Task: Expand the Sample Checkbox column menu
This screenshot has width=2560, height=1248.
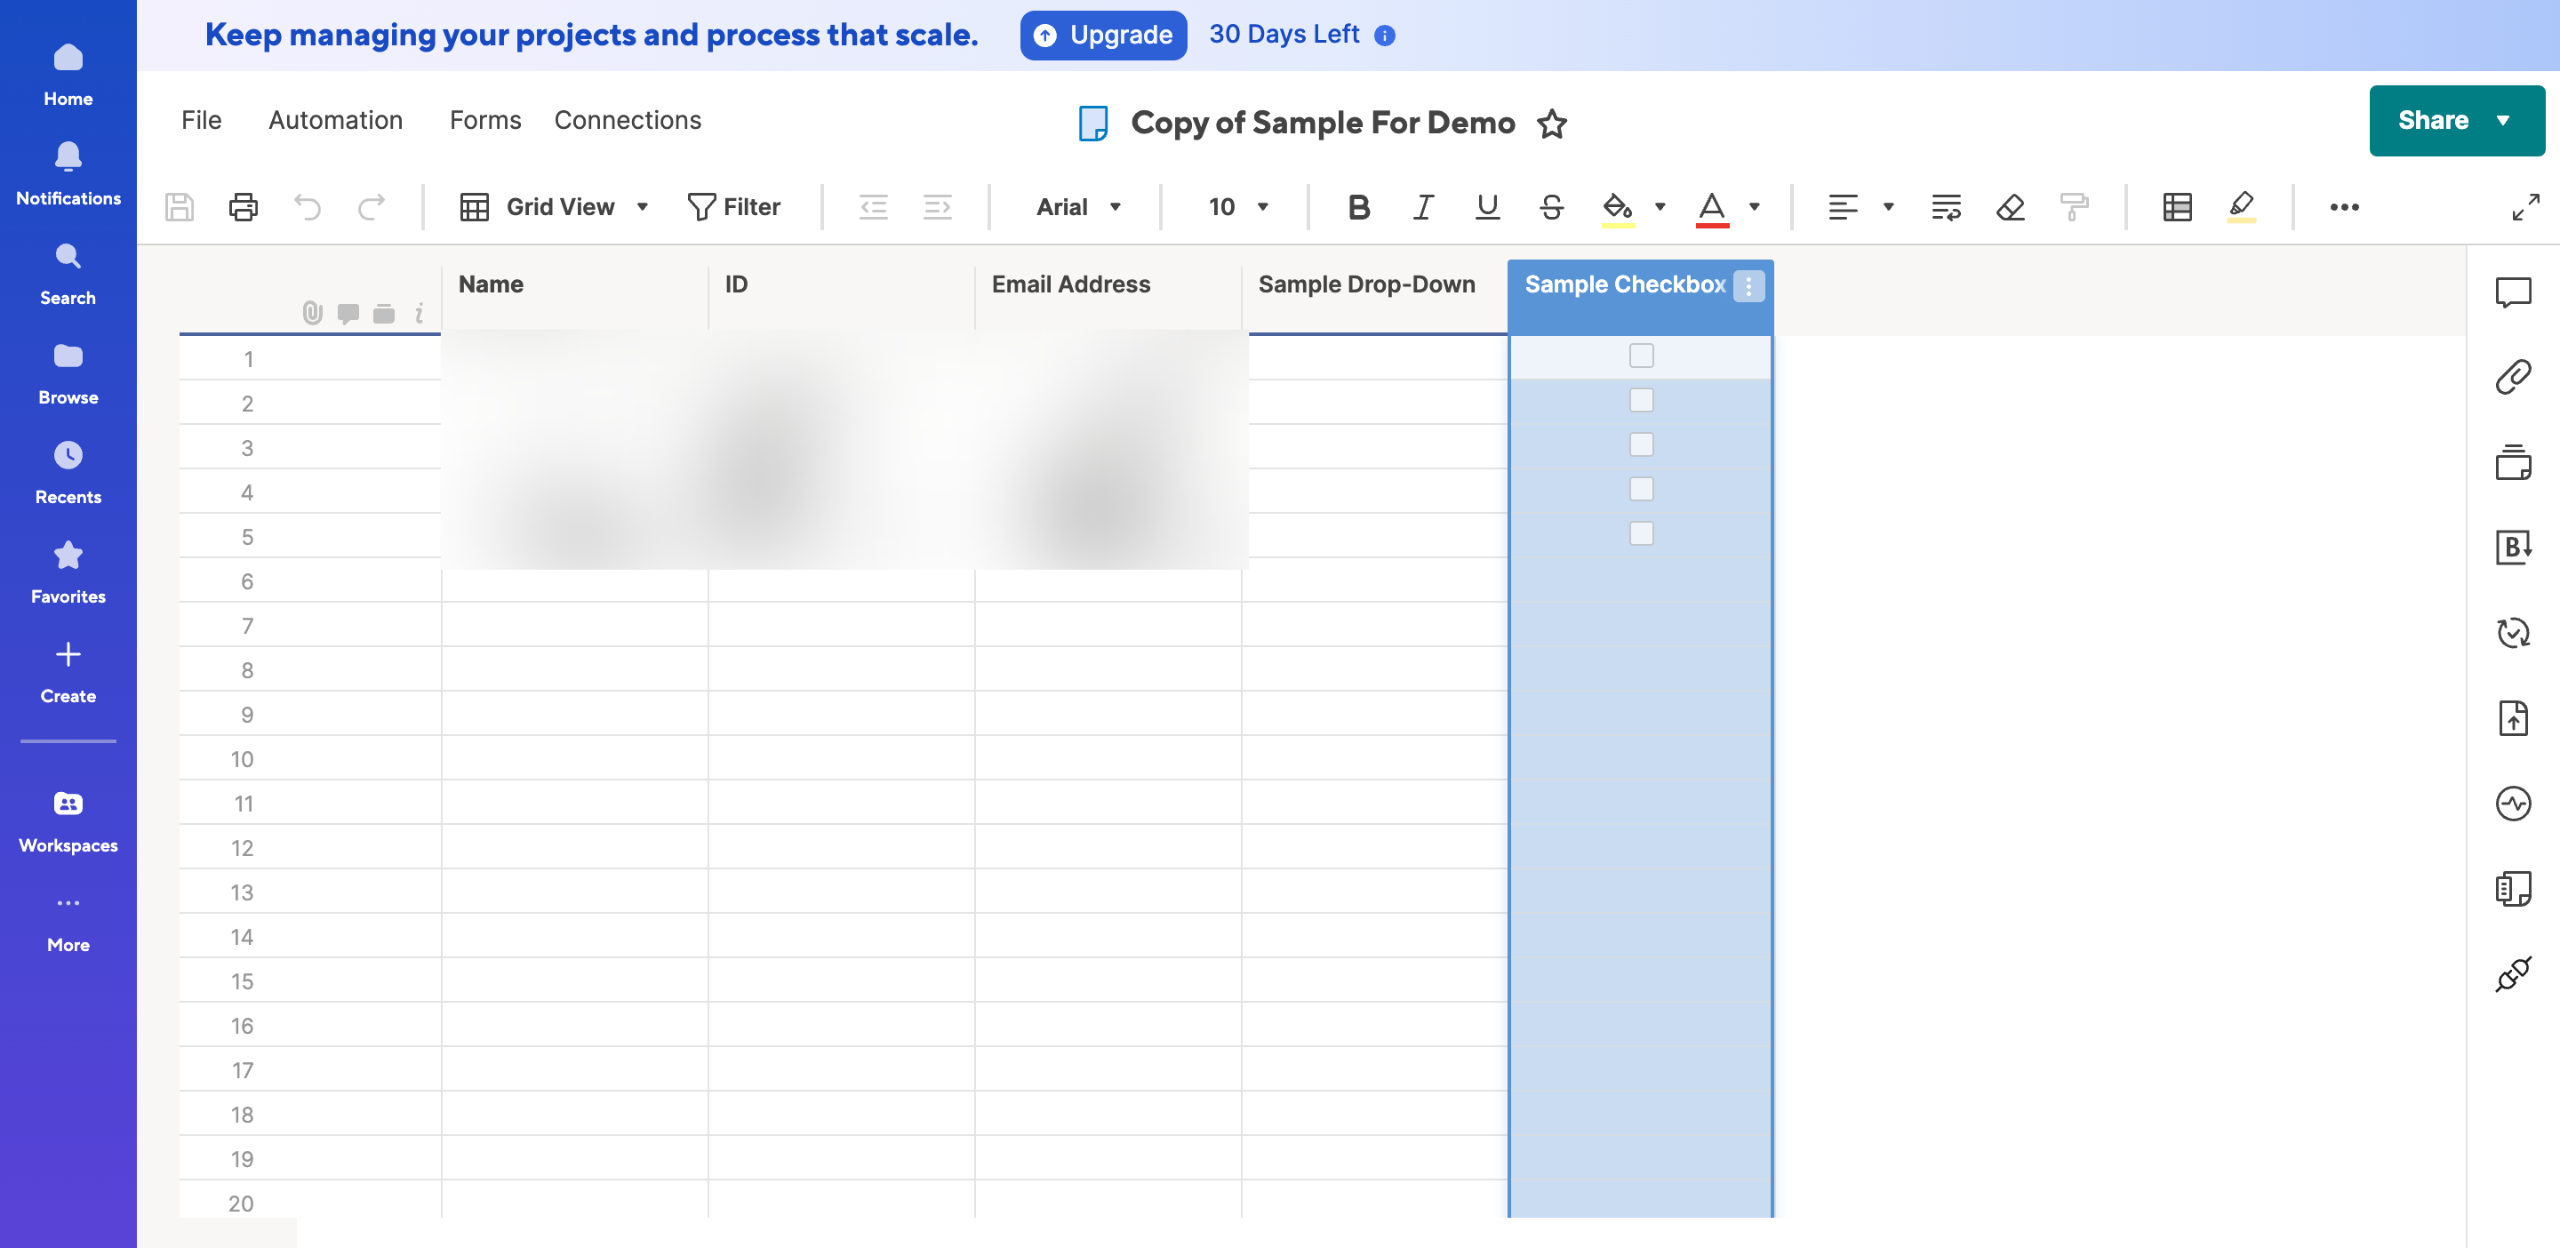Action: [1748, 285]
